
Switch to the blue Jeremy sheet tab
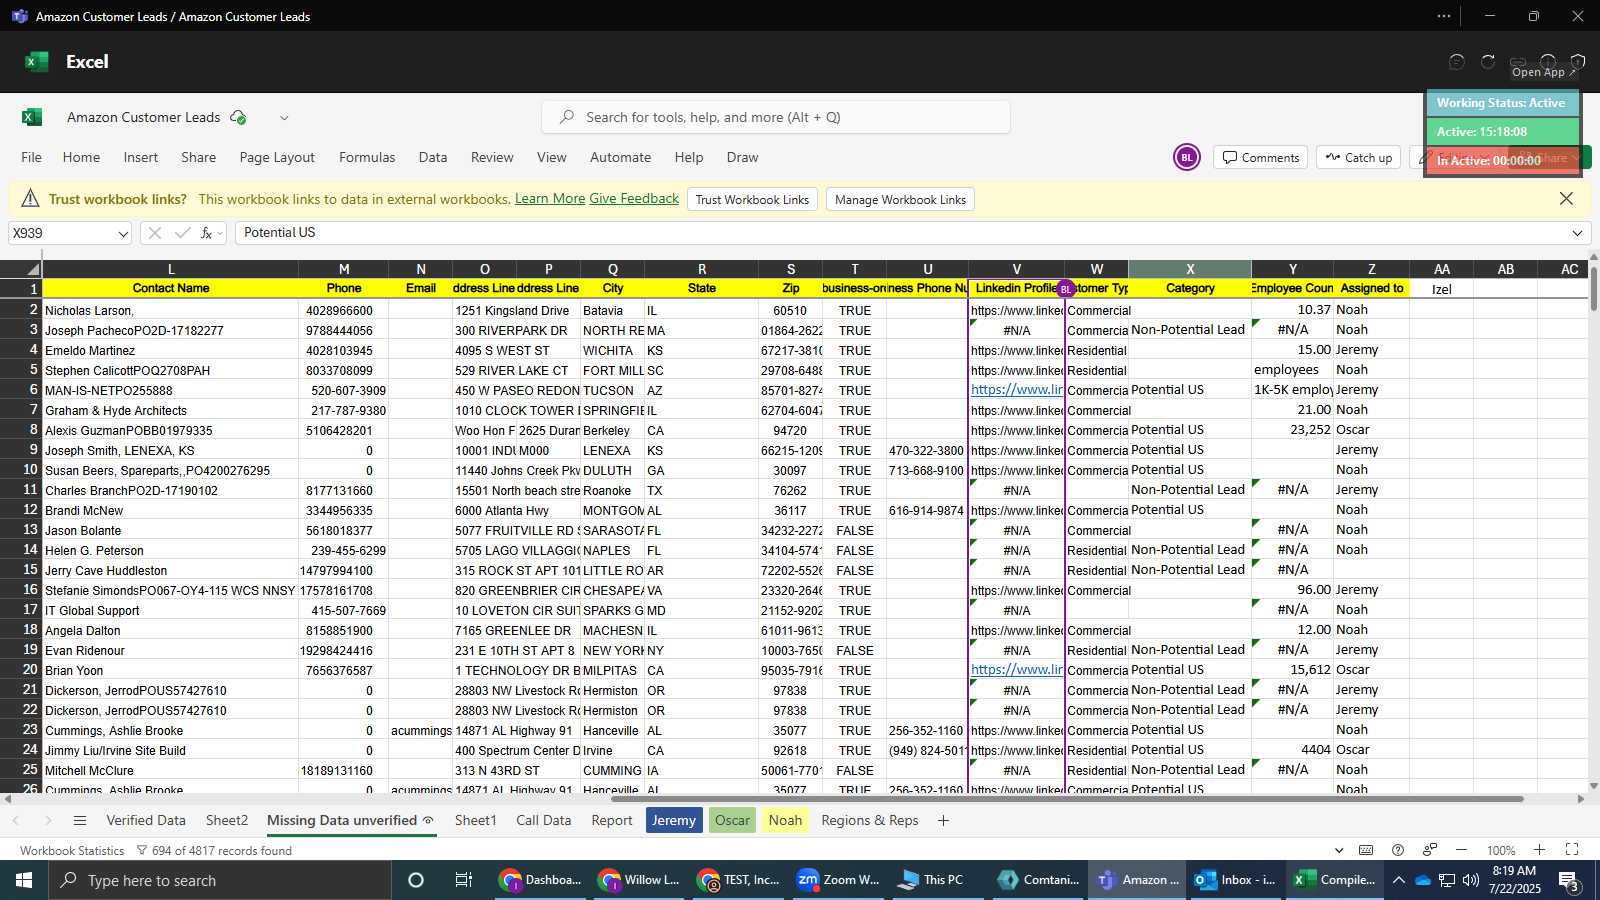click(x=674, y=821)
